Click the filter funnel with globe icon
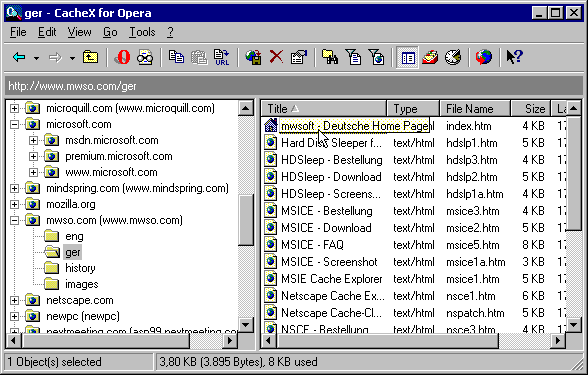The image size is (588, 375). coord(376,57)
